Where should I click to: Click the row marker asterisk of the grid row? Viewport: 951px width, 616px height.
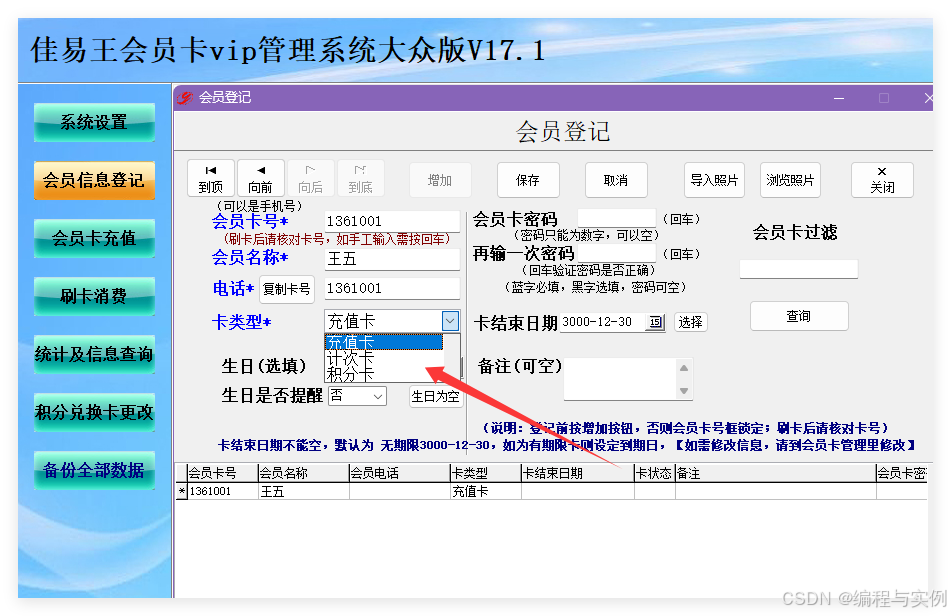coord(181,492)
